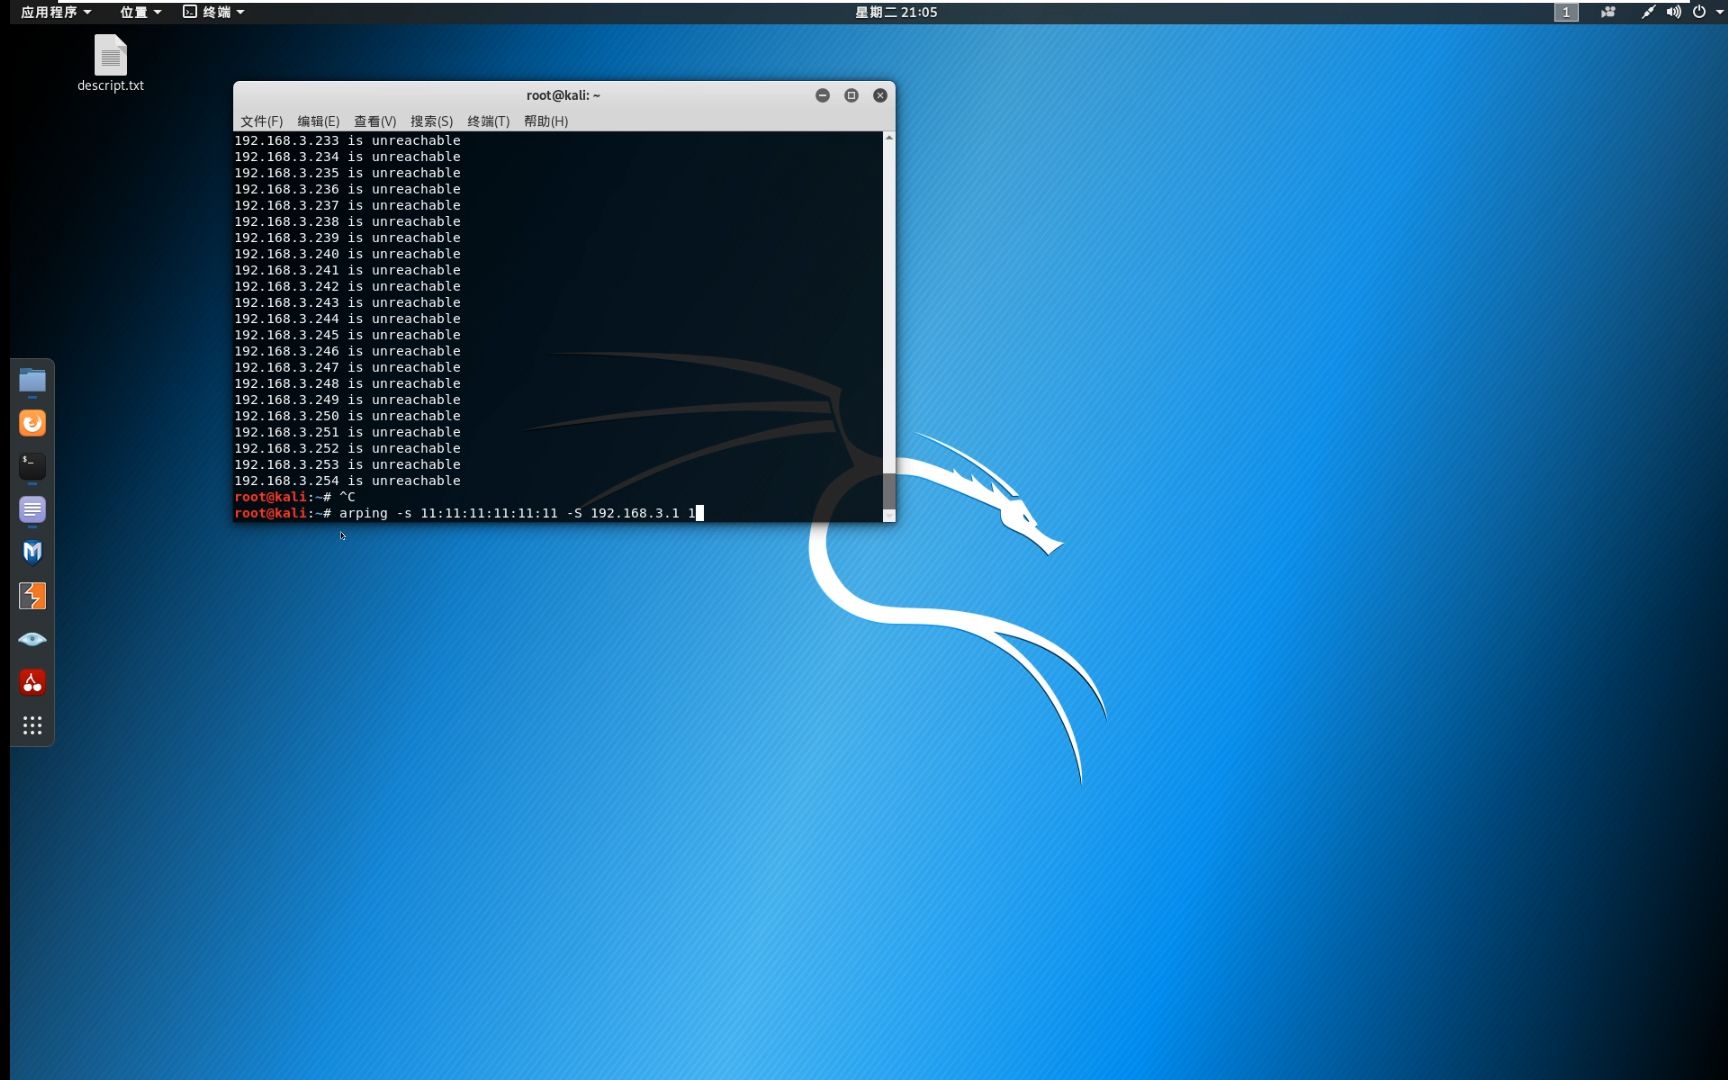Open the 终端(T) terminal menu

[488, 121]
